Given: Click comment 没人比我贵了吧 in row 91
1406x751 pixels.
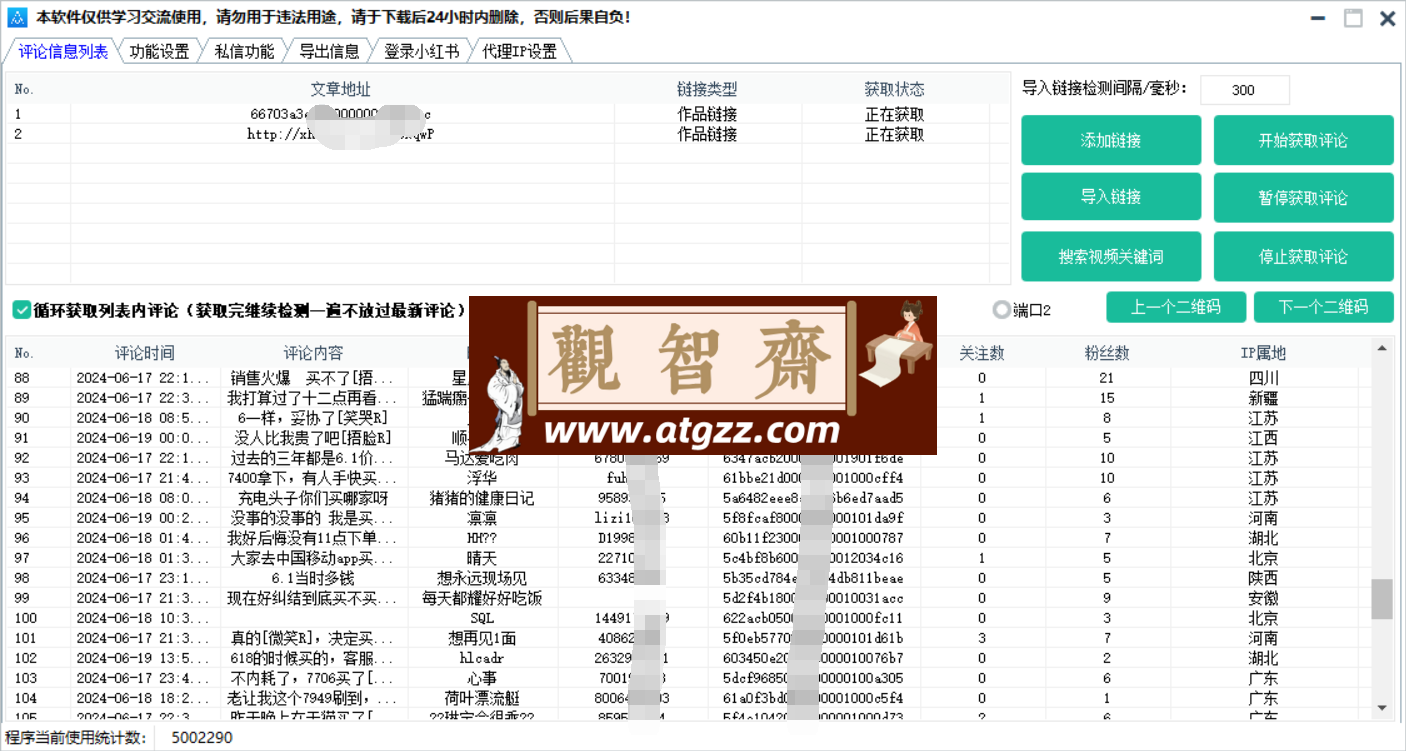Looking at the screenshot, I should 313,438.
